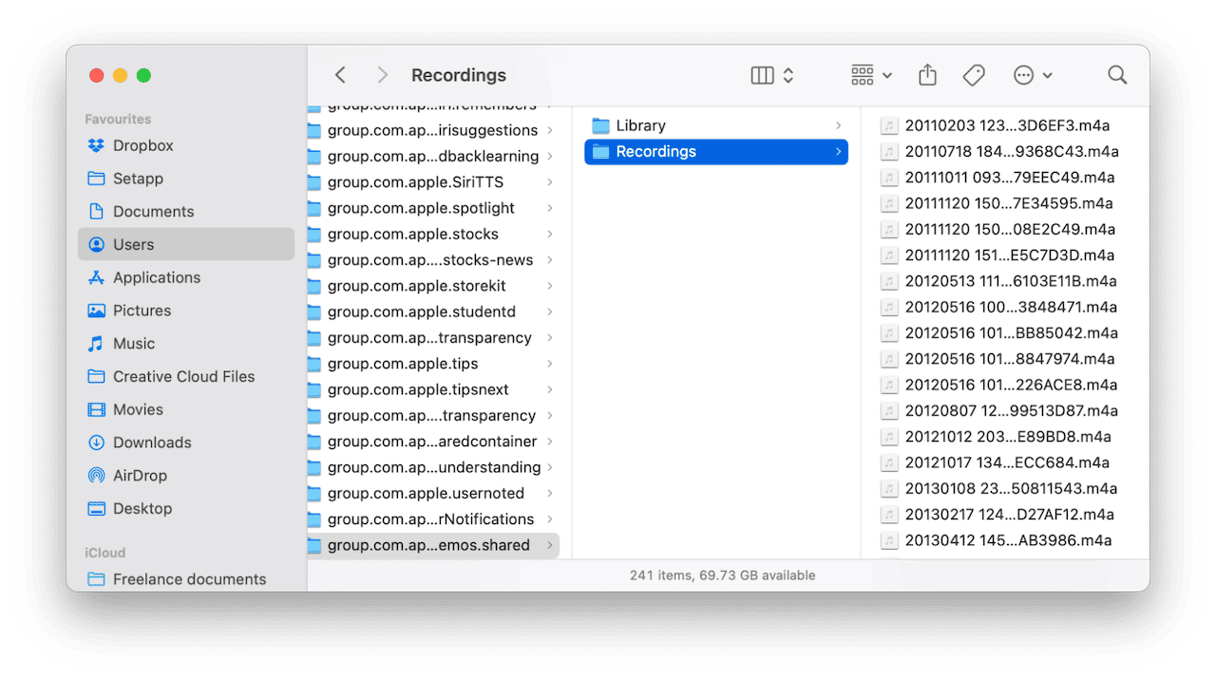Screen dimensions: 1216x679
Task: Select Dropbox in the sidebar
Action: (143, 145)
